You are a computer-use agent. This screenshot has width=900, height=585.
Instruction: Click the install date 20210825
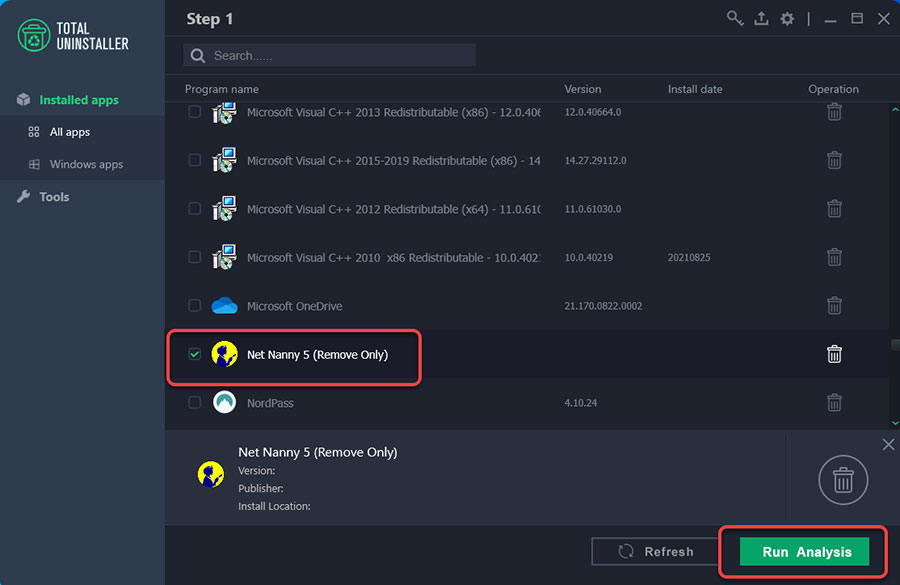click(689, 257)
